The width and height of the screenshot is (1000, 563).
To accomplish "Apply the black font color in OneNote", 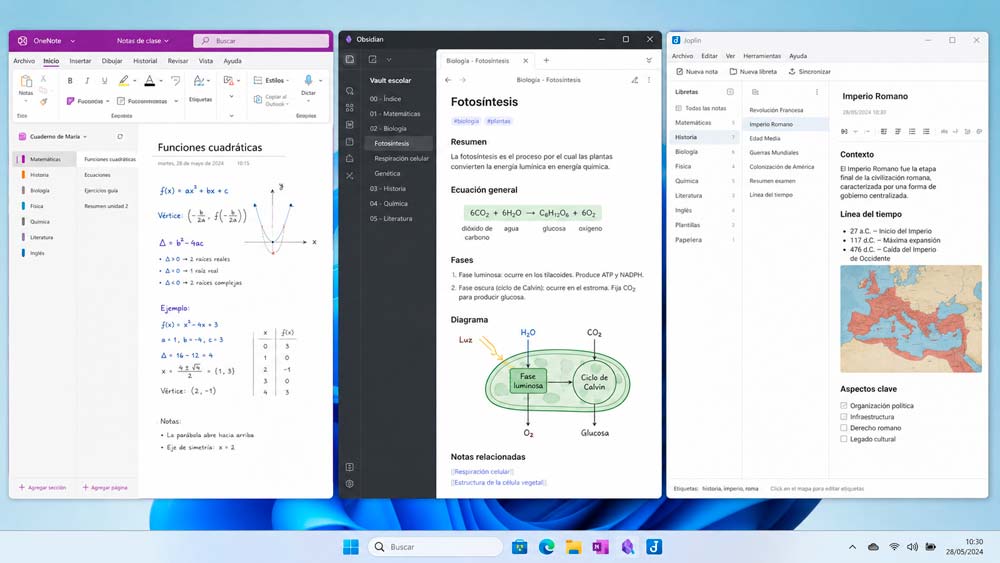I will (149, 80).
